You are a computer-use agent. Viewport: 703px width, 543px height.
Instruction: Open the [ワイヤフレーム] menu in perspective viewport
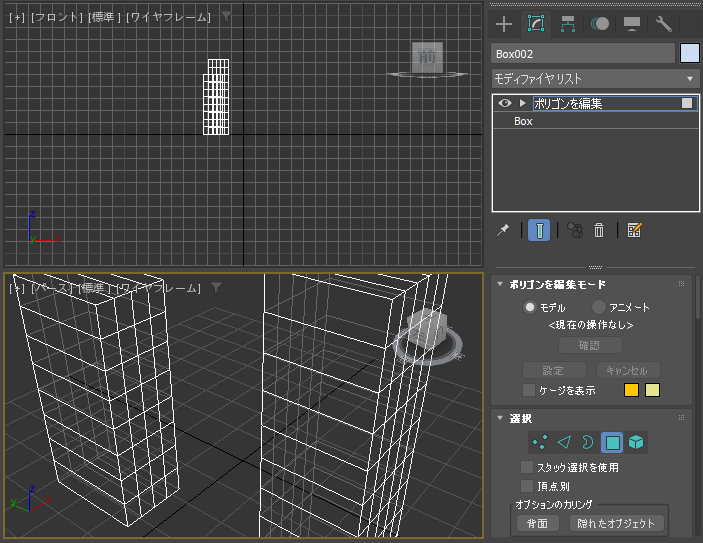click(159, 288)
